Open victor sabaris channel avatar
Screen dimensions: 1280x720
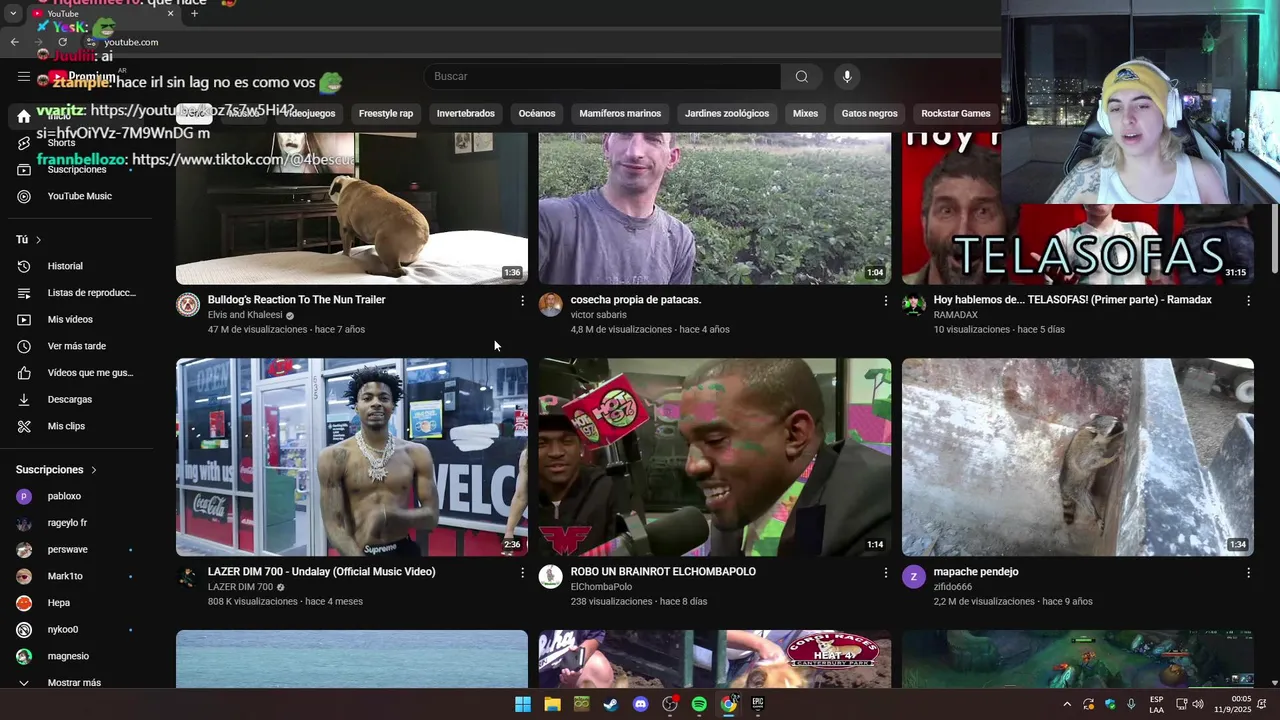[551, 305]
